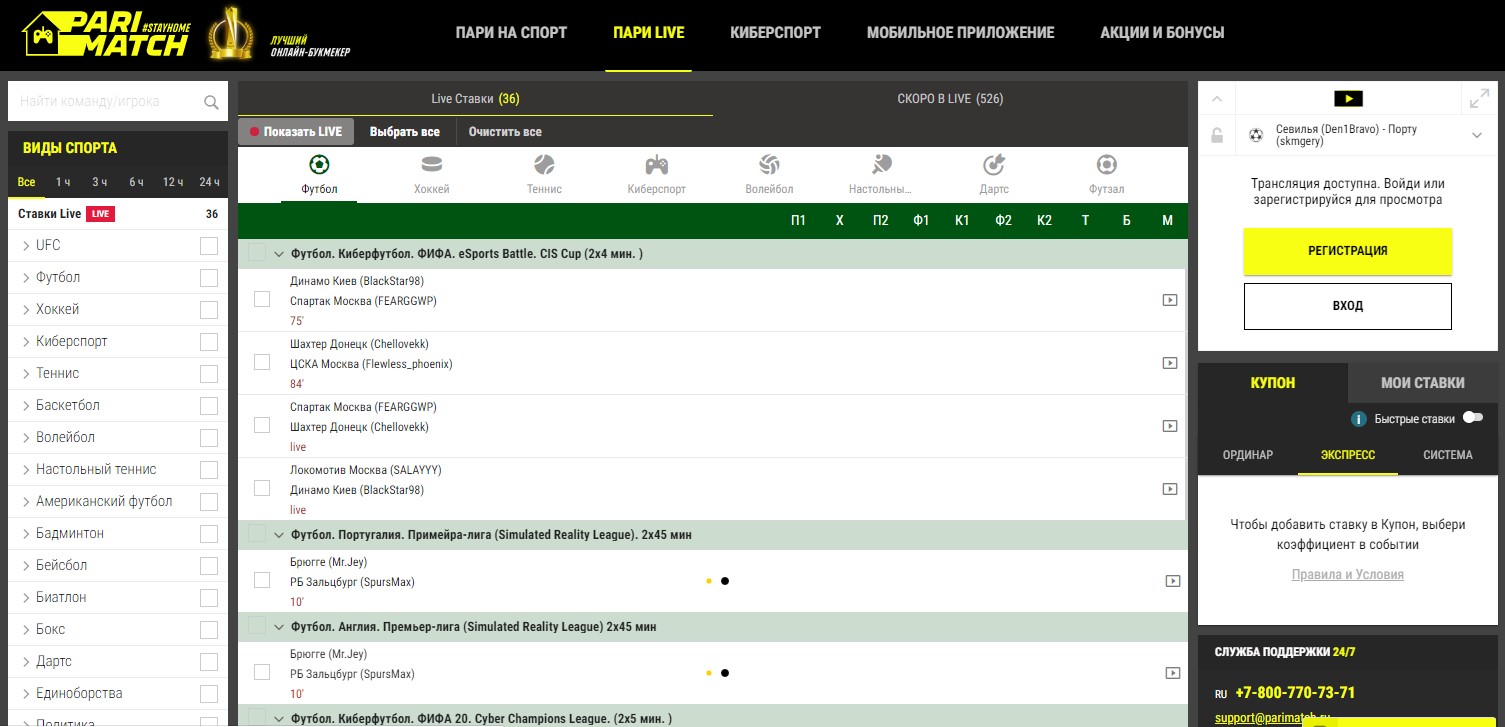Click the team/player search field
Viewport: 1505px width, 727px height.
[105, 102]
